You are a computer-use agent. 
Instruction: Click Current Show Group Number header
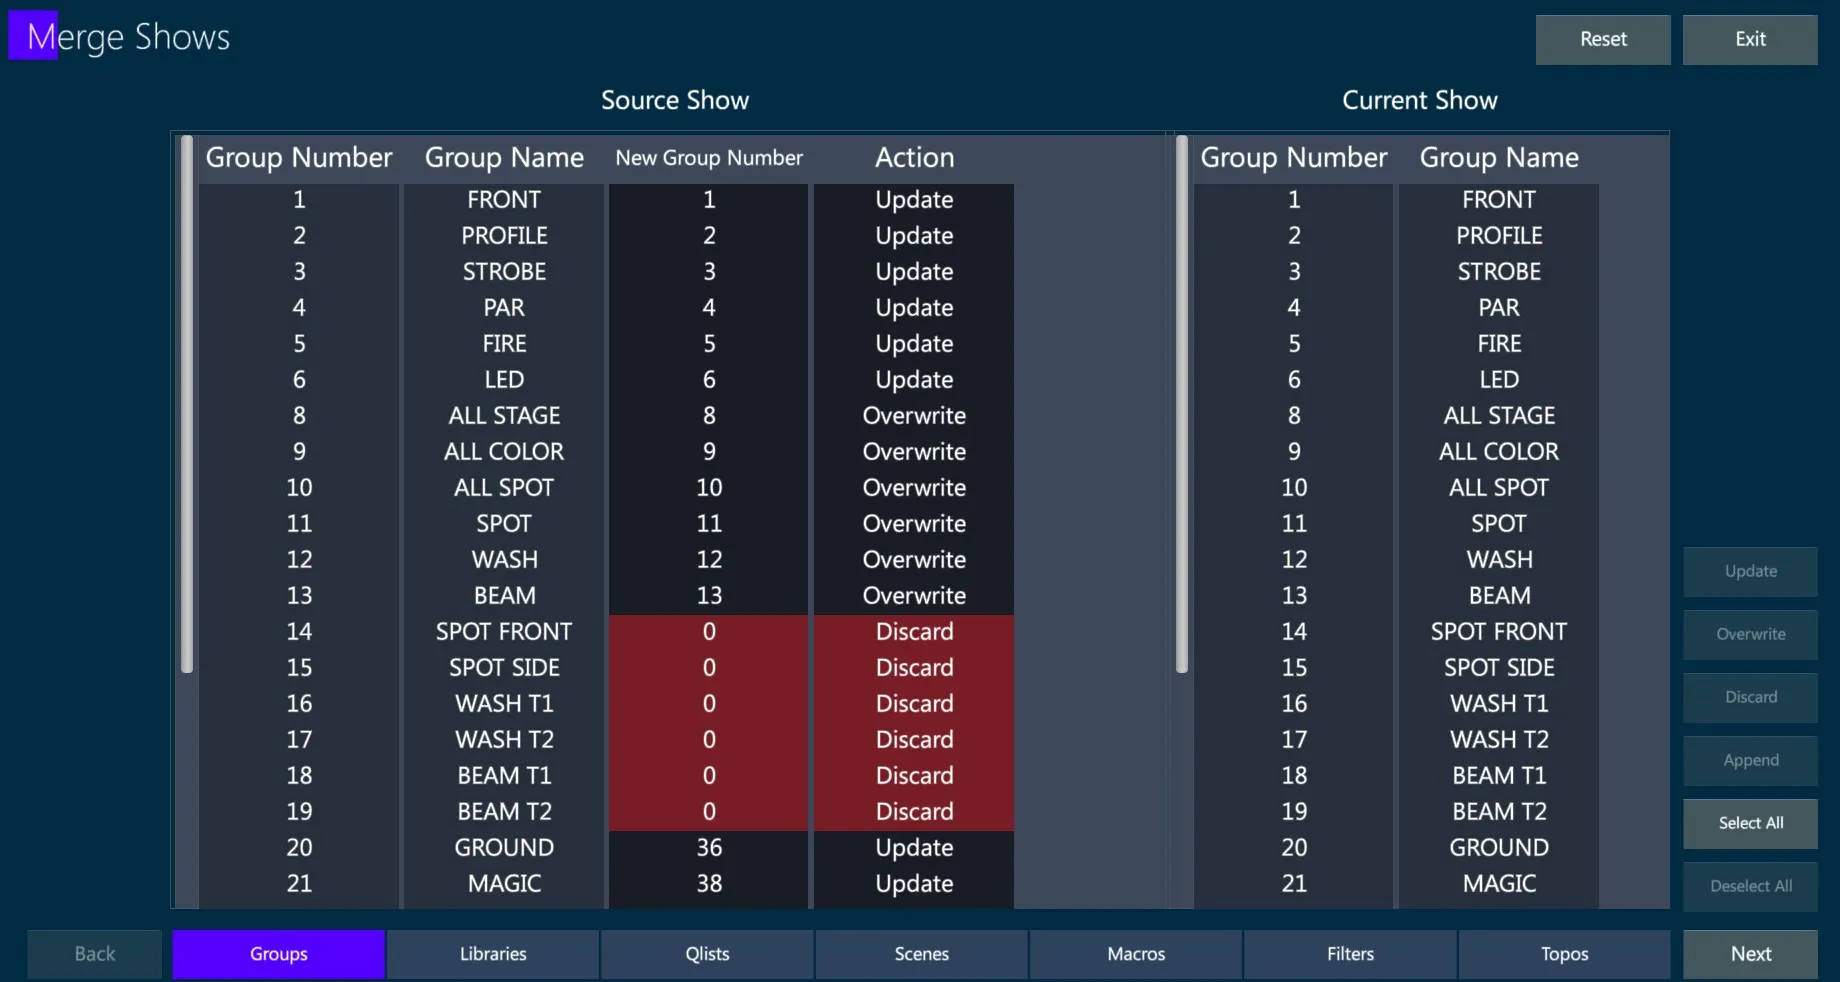tap(1294, 158)
